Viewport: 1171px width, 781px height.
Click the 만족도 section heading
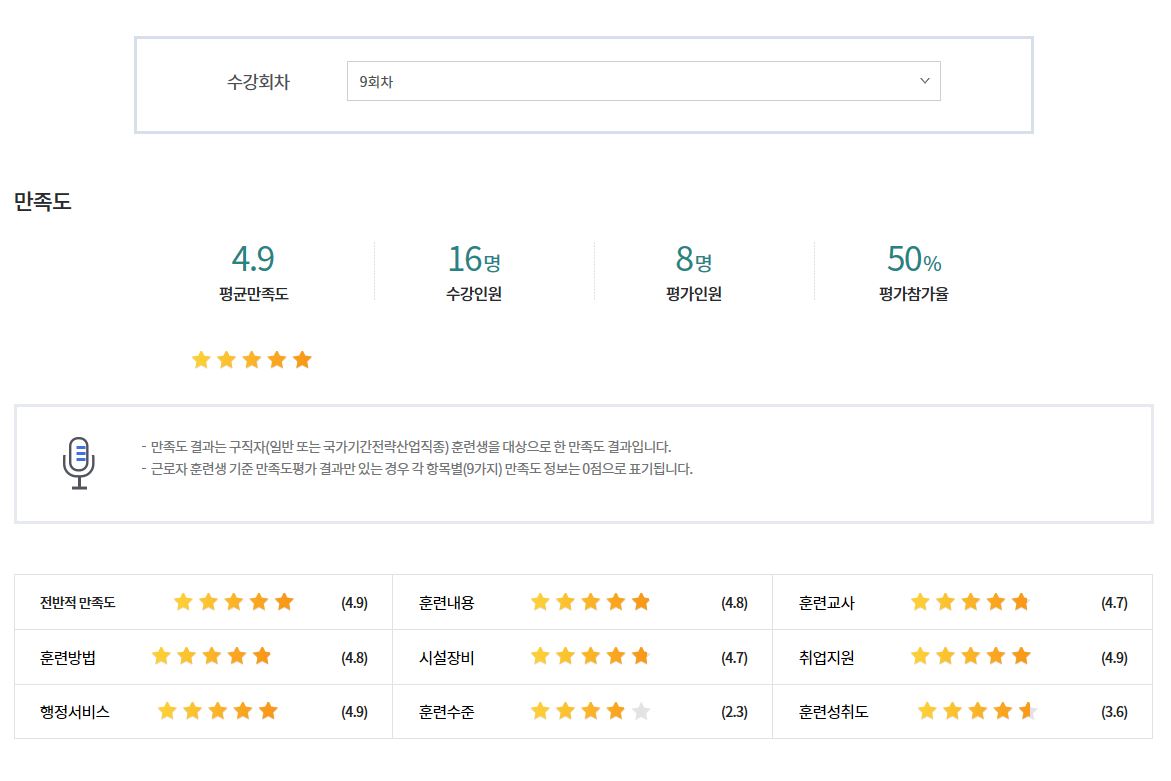pos(43,202)
